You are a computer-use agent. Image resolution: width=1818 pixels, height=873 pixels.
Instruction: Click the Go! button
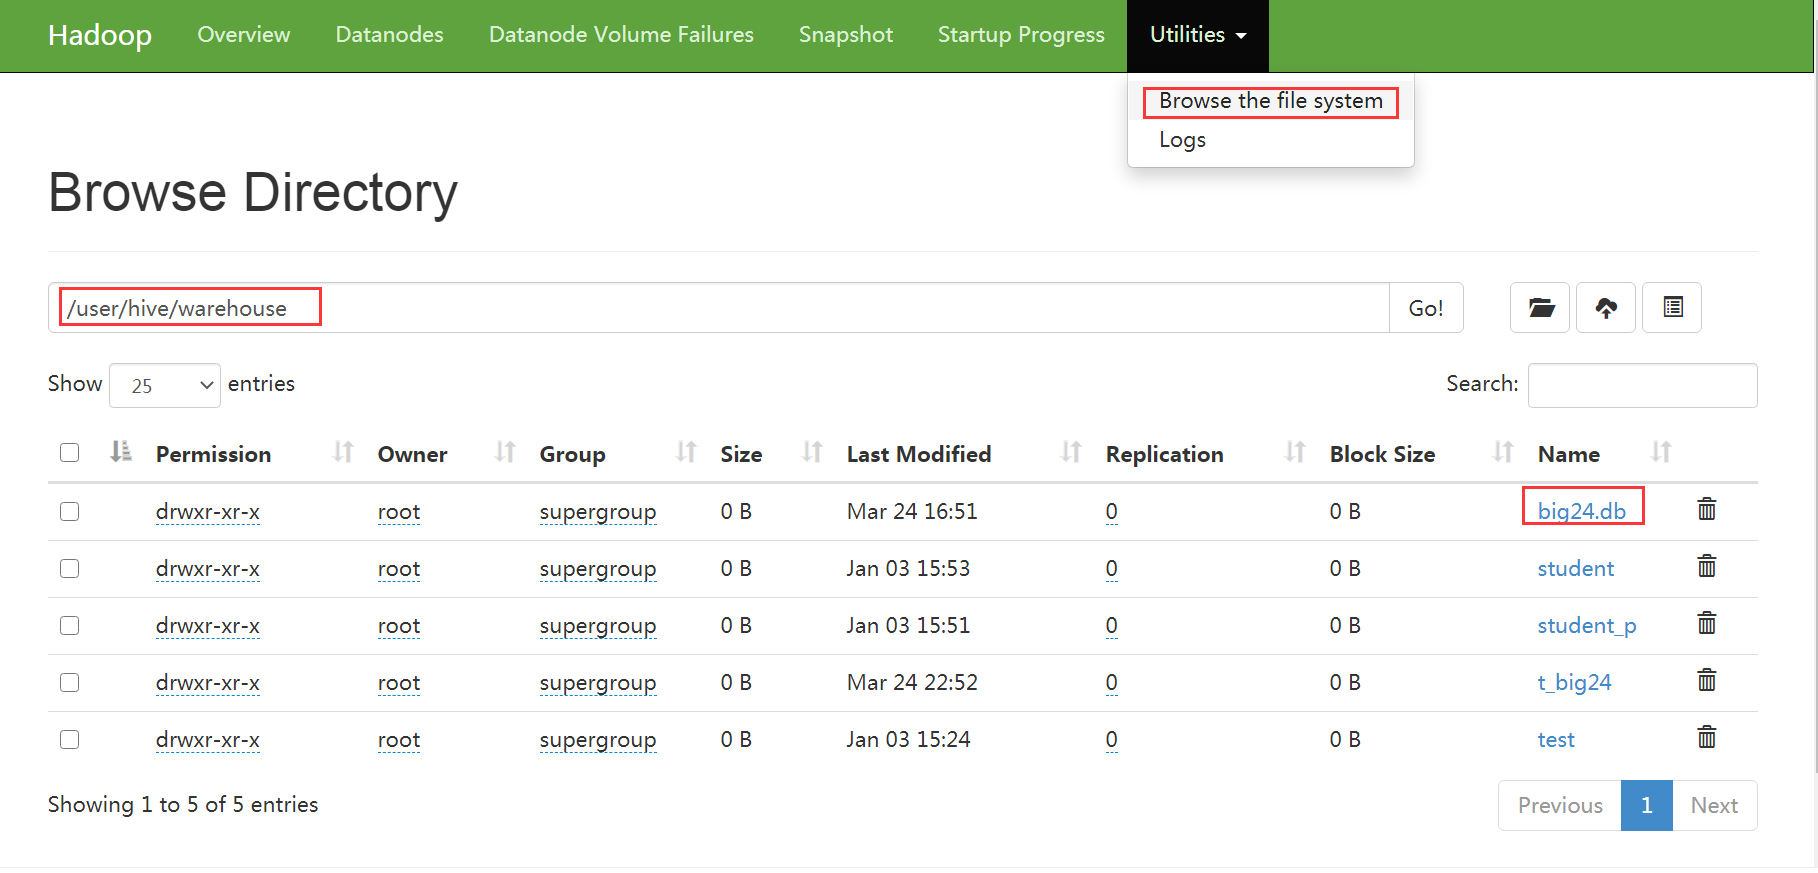click(1426, 308)
